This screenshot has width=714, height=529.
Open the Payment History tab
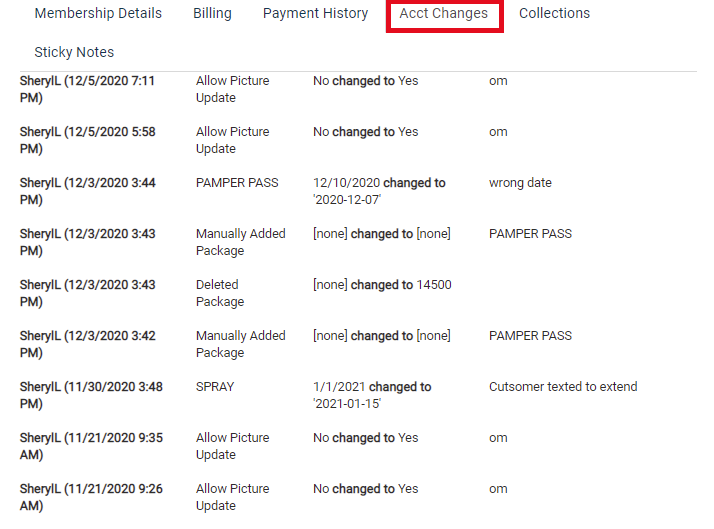[316, 14]
